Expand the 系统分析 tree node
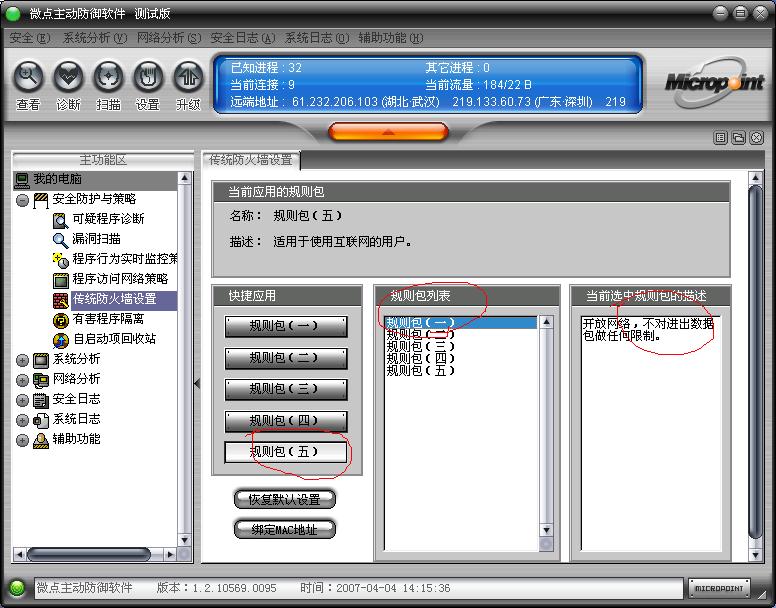This screenshot has width=776, height=608. point(22,361)
